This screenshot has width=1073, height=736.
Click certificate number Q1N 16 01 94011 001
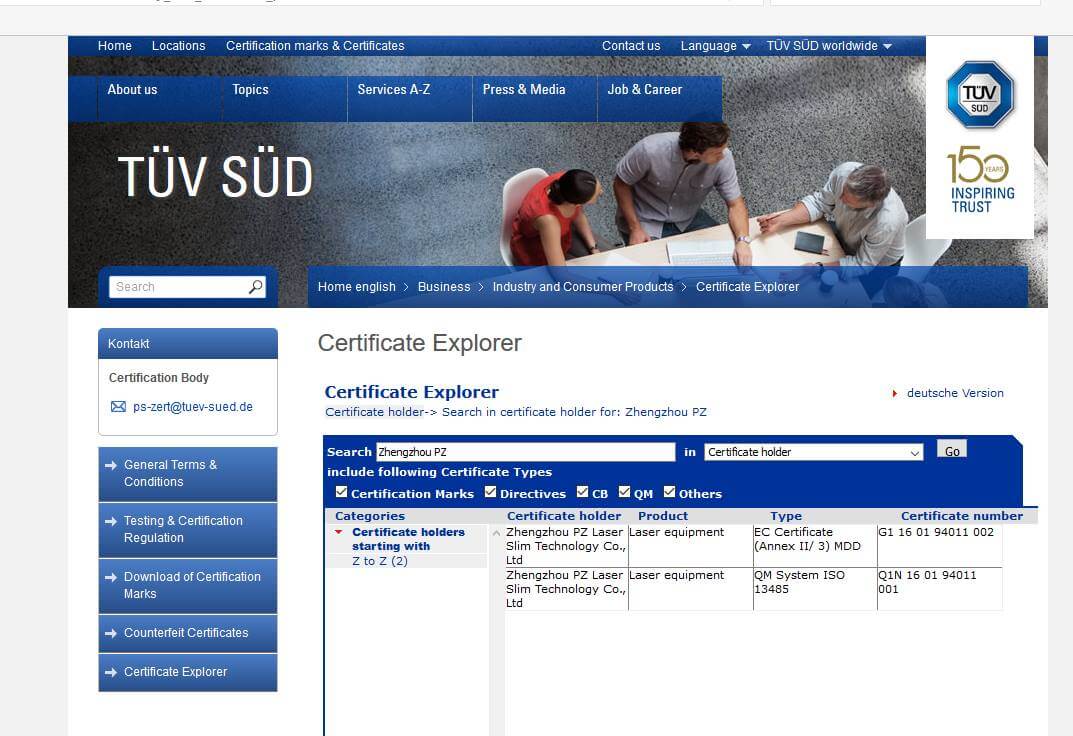pyautogui.click(x=927, y=582)
